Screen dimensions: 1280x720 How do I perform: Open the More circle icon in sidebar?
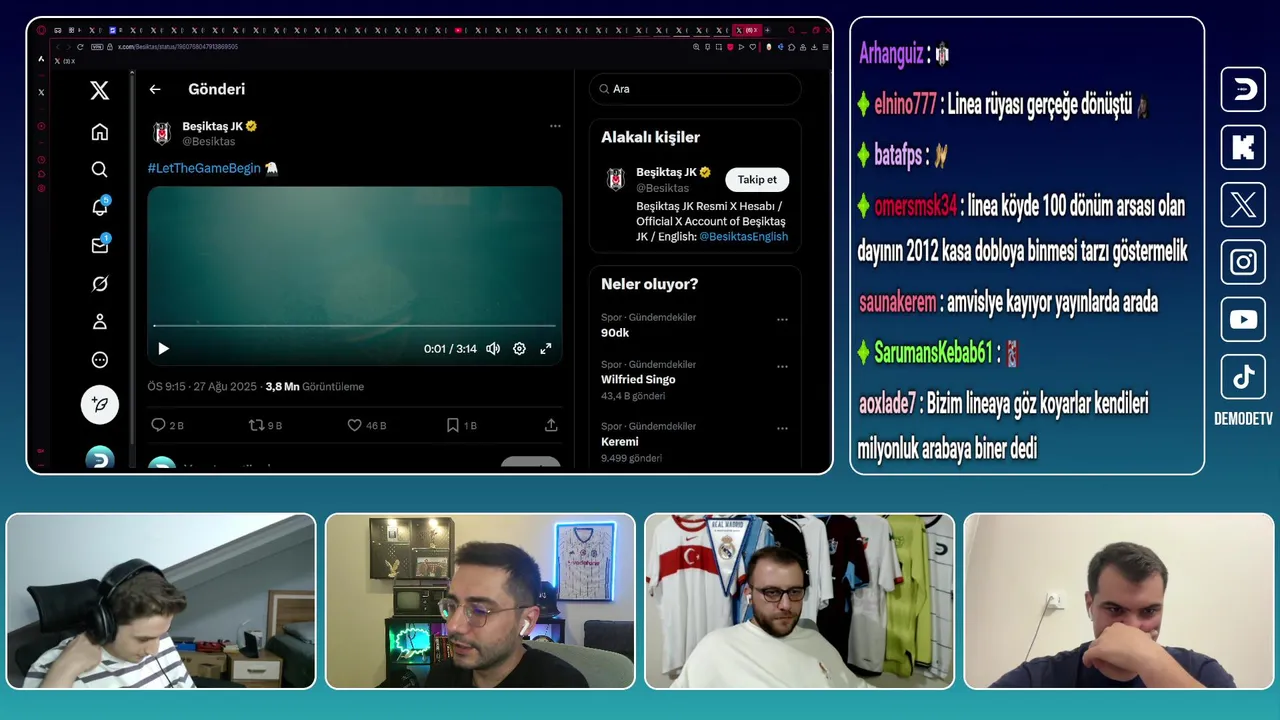(99, 360)
